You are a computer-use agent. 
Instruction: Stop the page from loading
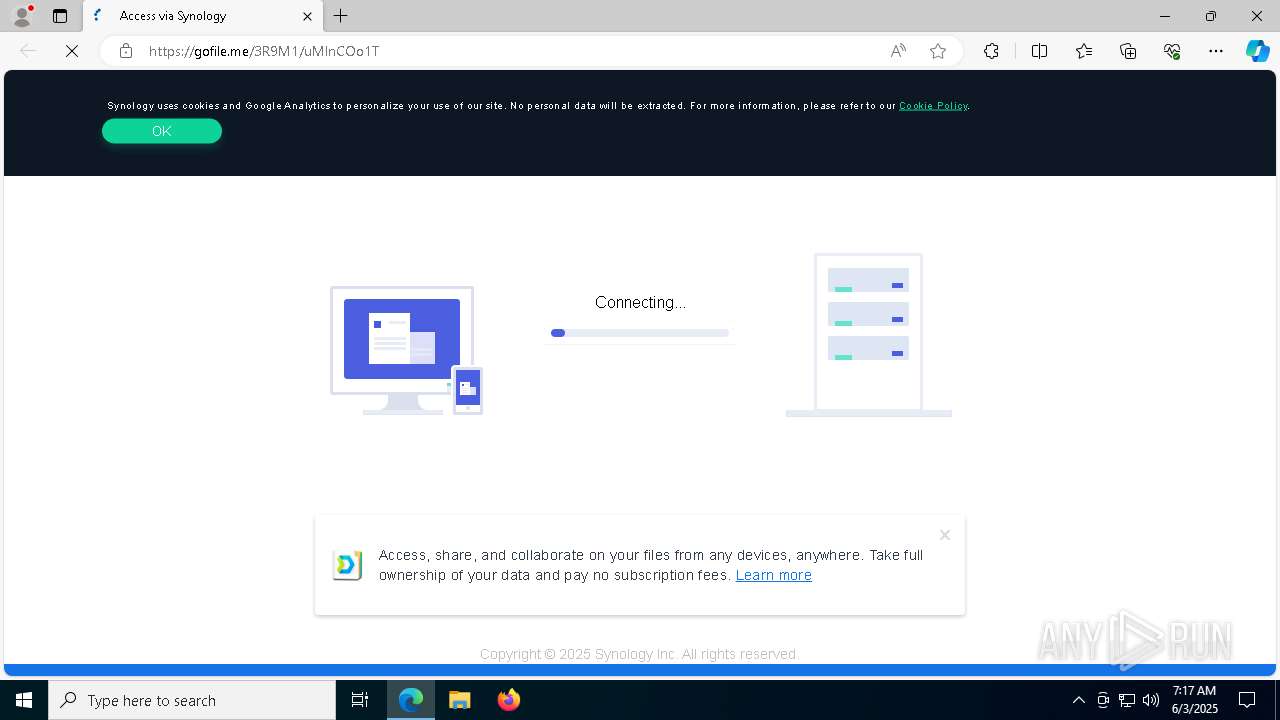(x=72, y=51)
